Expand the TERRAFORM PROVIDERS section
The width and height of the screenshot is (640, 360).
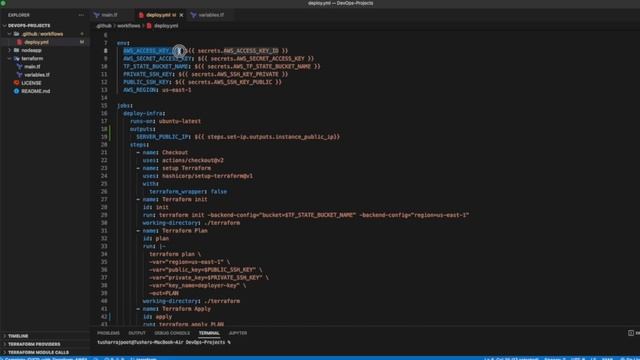coord(34,344)
